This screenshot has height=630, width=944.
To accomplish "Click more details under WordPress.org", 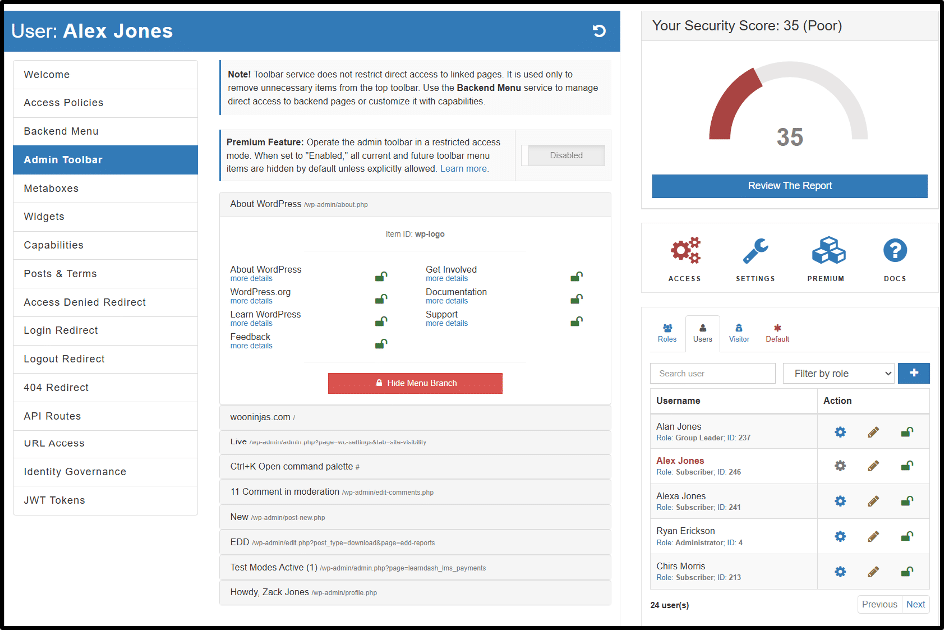I will pos(251,301).
